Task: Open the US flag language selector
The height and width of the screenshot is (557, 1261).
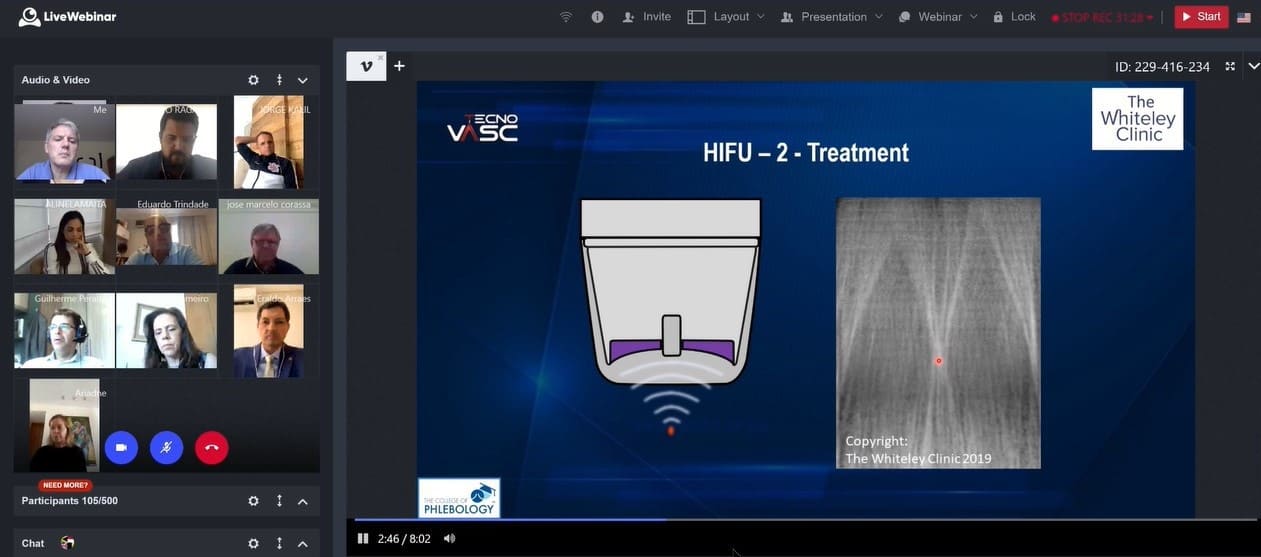Action: click(x=1244, y=17)
